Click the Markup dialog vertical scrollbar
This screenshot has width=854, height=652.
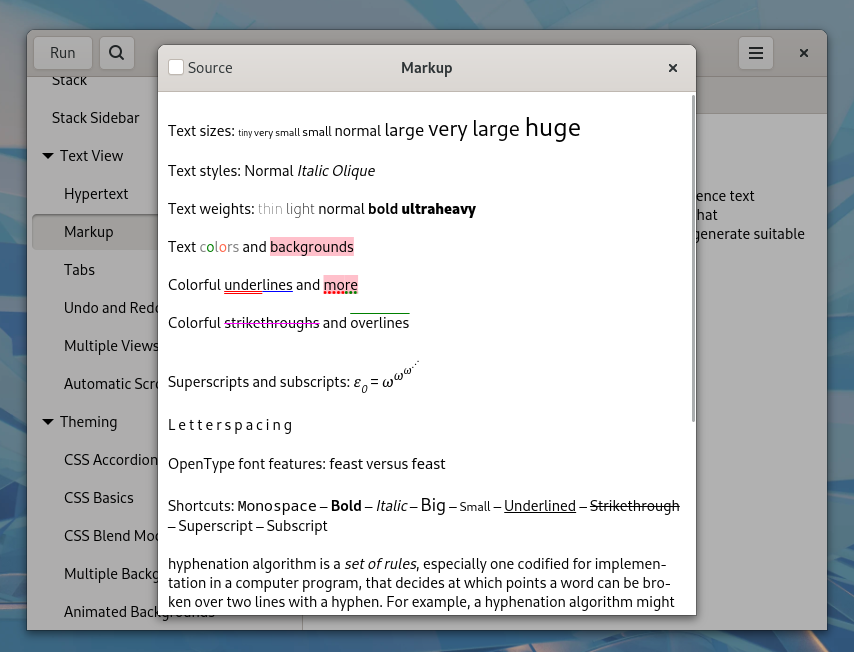[x=693, y=258]
